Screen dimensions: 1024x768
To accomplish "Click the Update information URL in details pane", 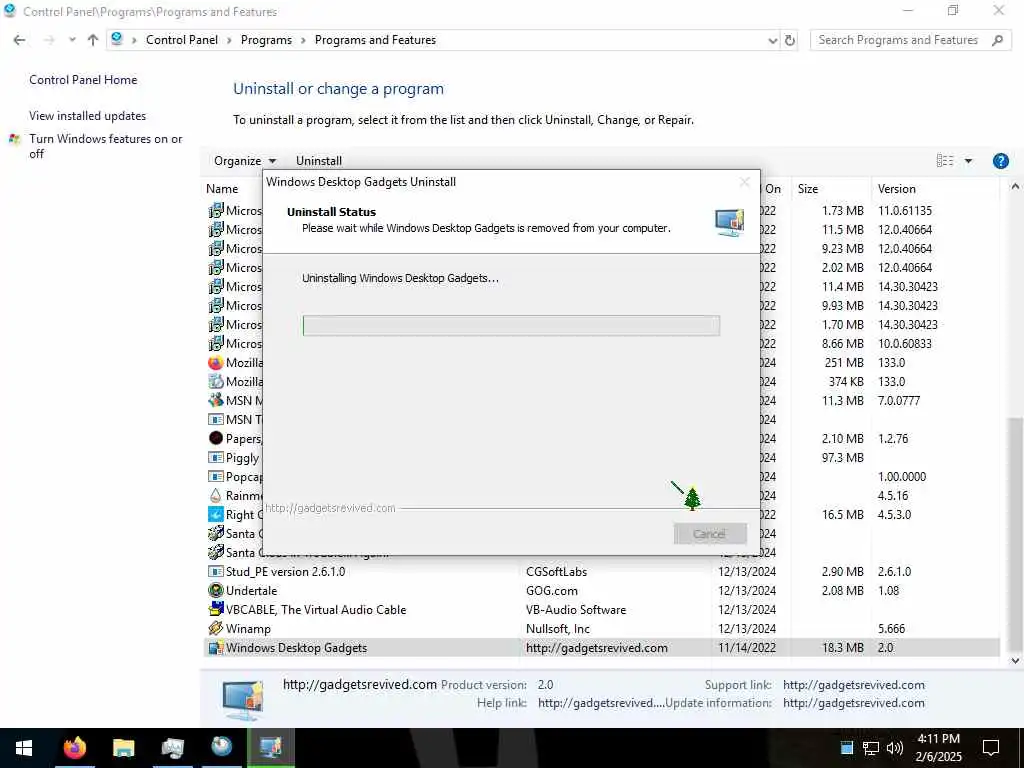I will (854, 703).
